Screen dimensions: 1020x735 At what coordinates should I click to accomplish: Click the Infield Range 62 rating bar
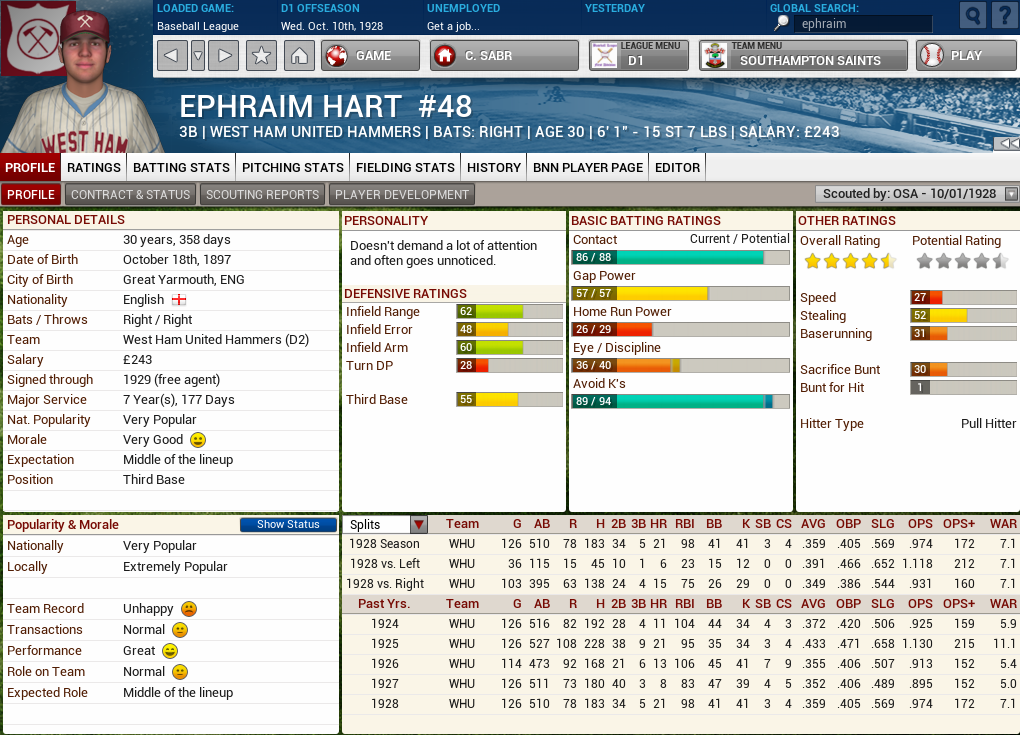coord(509,312)
